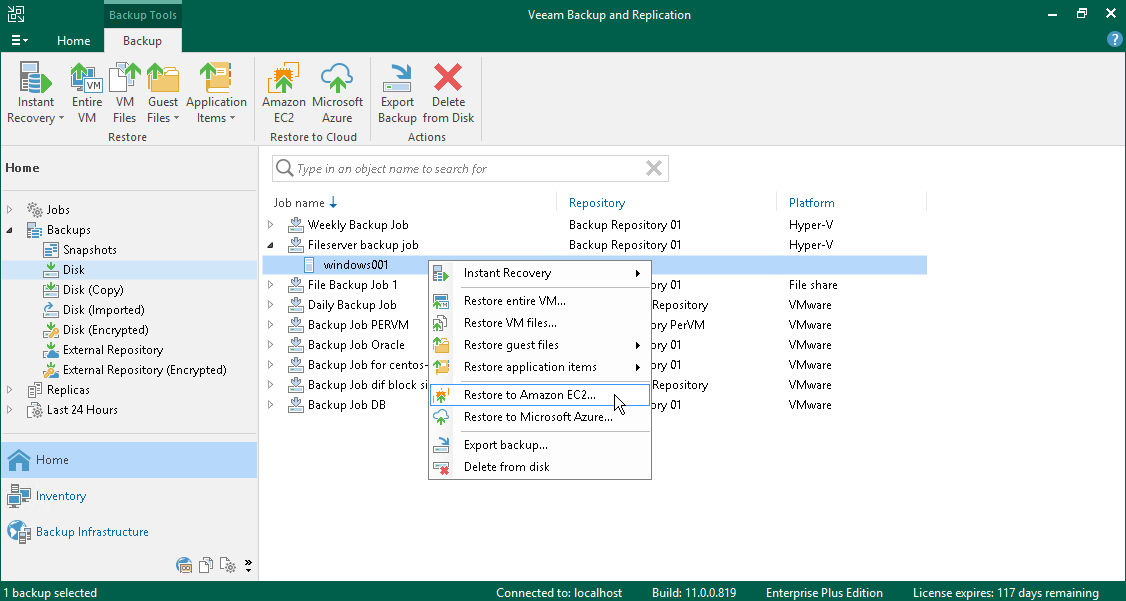Sort by the Platform column header
The height and width of the screenshot is (601, 1126).
pyautogui.click(x=811, y=203)
